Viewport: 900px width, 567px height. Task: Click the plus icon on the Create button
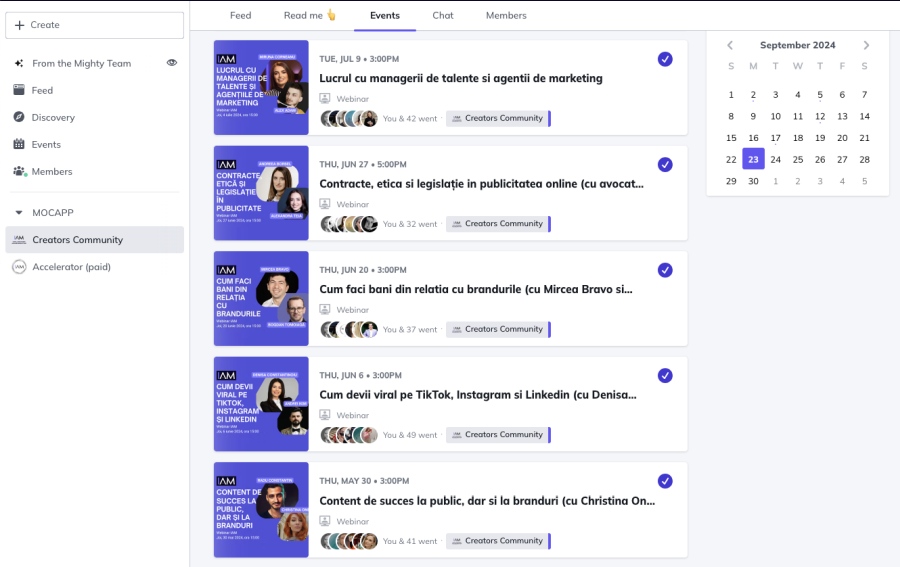[19, 25]
